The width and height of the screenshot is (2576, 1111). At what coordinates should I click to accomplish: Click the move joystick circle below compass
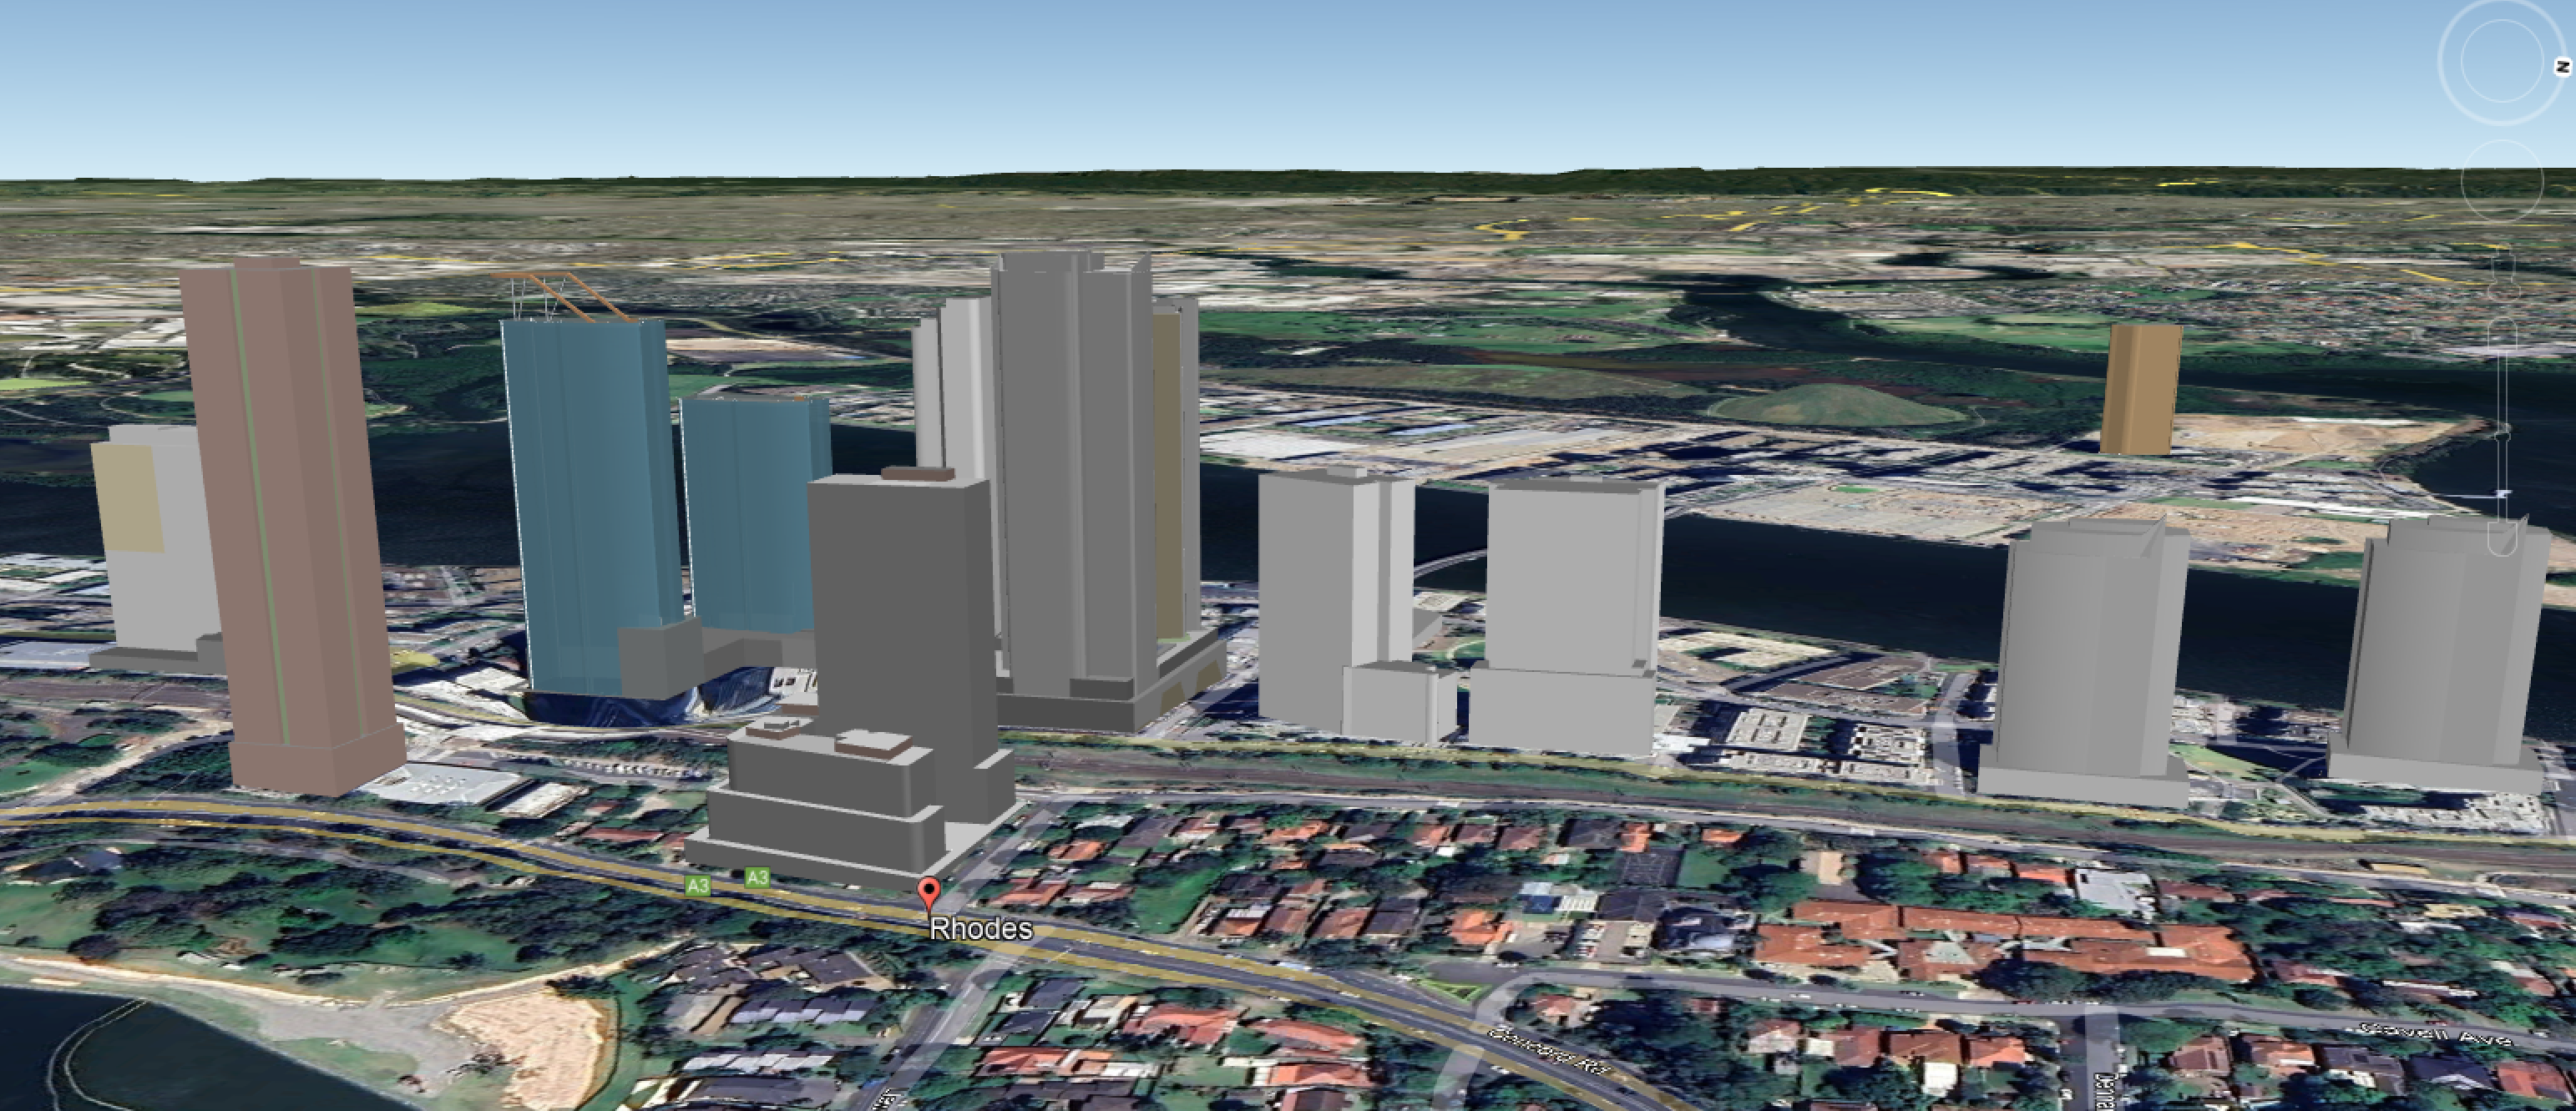click(2502, 181)
